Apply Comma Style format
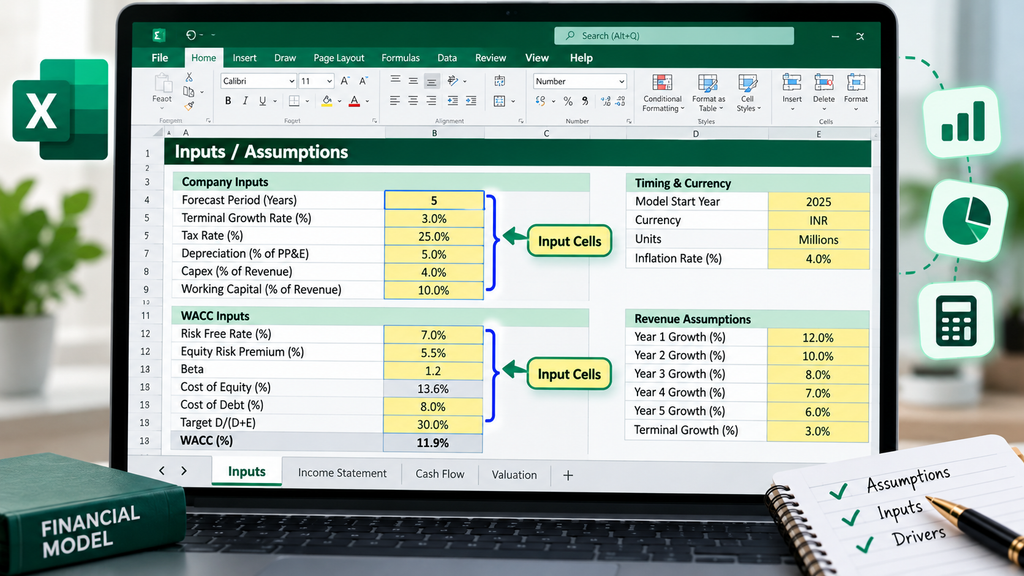The width and height of the screenshot is (1024, 576). point(585,101)
